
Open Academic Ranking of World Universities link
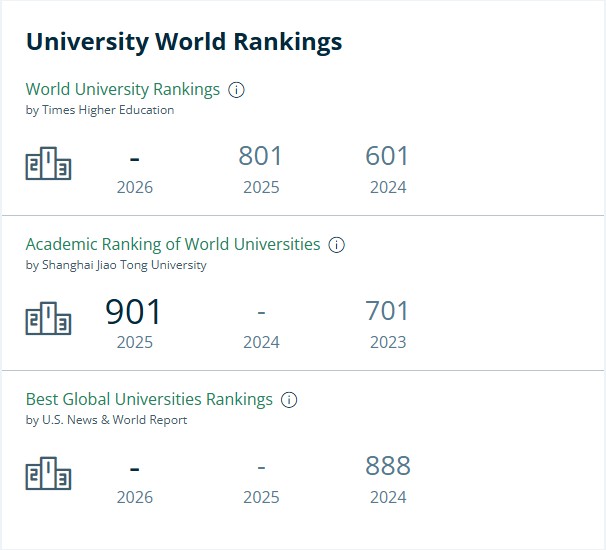tap(173, 244)
